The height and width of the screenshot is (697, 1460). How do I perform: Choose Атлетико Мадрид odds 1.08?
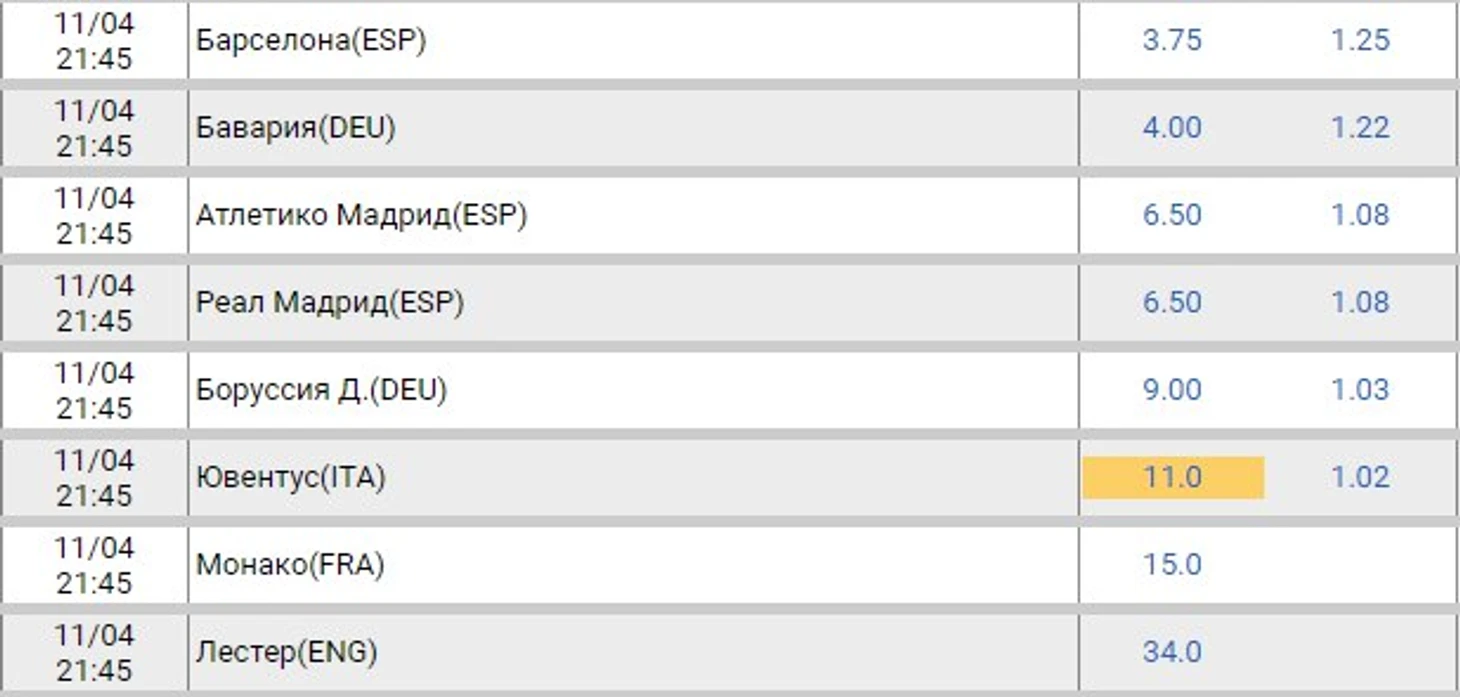pyautogui.click(x=1360, y=215)
